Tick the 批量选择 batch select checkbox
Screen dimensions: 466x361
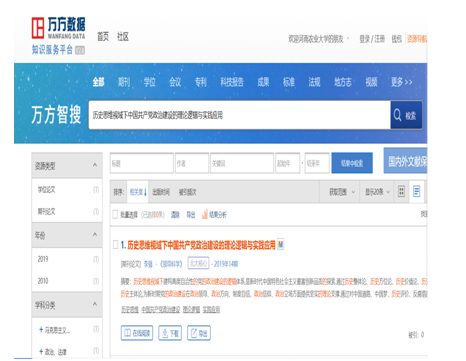point(115,214)
